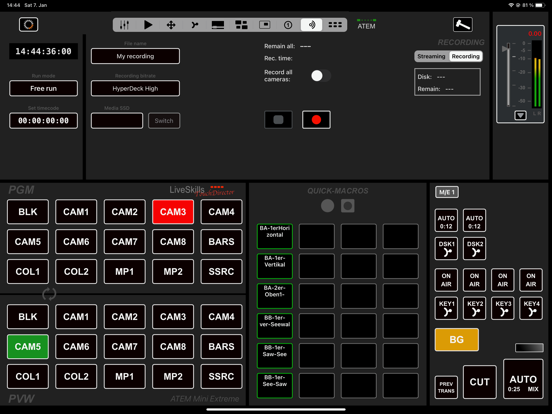Viewport: 552px width, 414px height.
Task: Select the streaming/recording speaker toolbar icon
Action: point(312,25)
